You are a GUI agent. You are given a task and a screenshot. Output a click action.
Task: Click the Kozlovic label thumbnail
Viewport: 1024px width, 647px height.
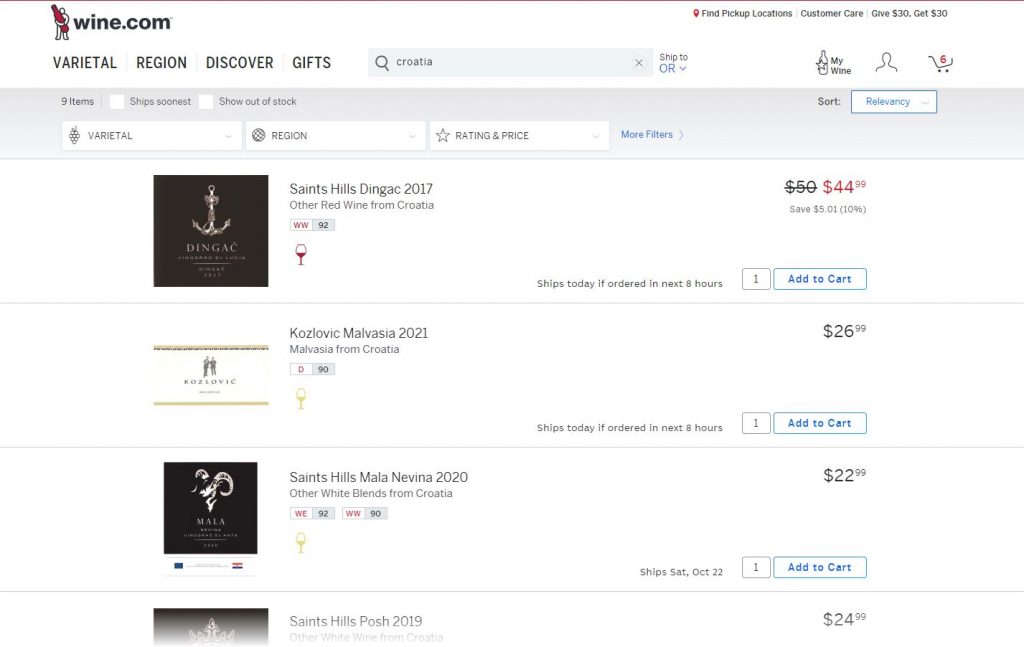pyautogui.click(x=211, y=375)
